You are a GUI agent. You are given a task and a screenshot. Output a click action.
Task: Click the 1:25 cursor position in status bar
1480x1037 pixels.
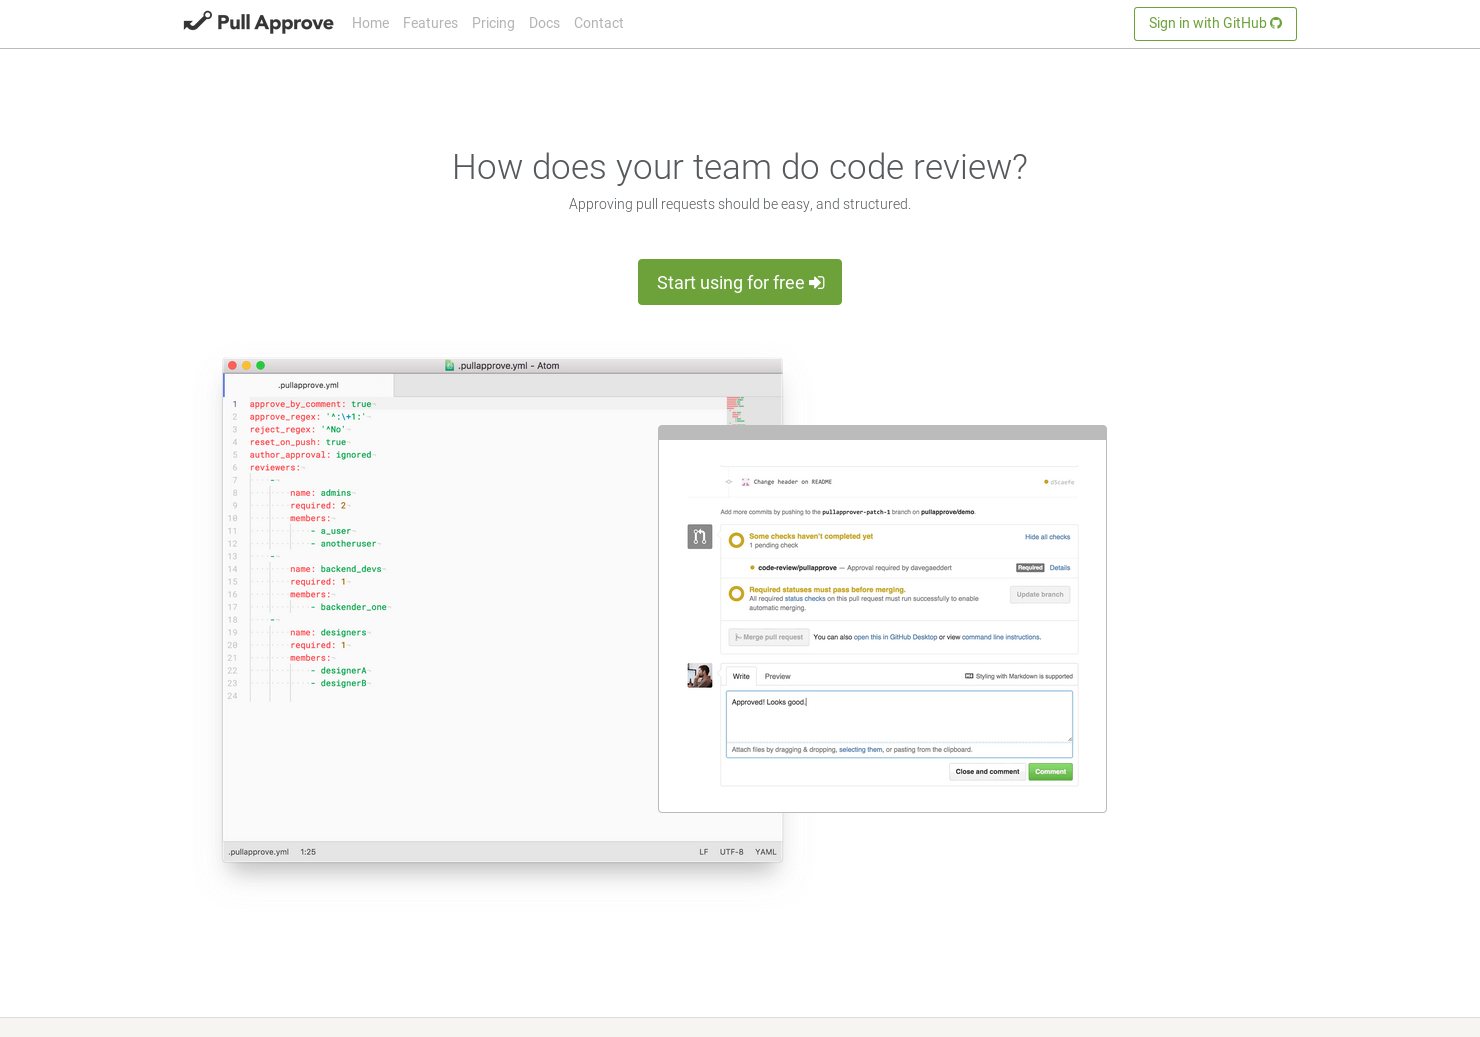point(308,852)
